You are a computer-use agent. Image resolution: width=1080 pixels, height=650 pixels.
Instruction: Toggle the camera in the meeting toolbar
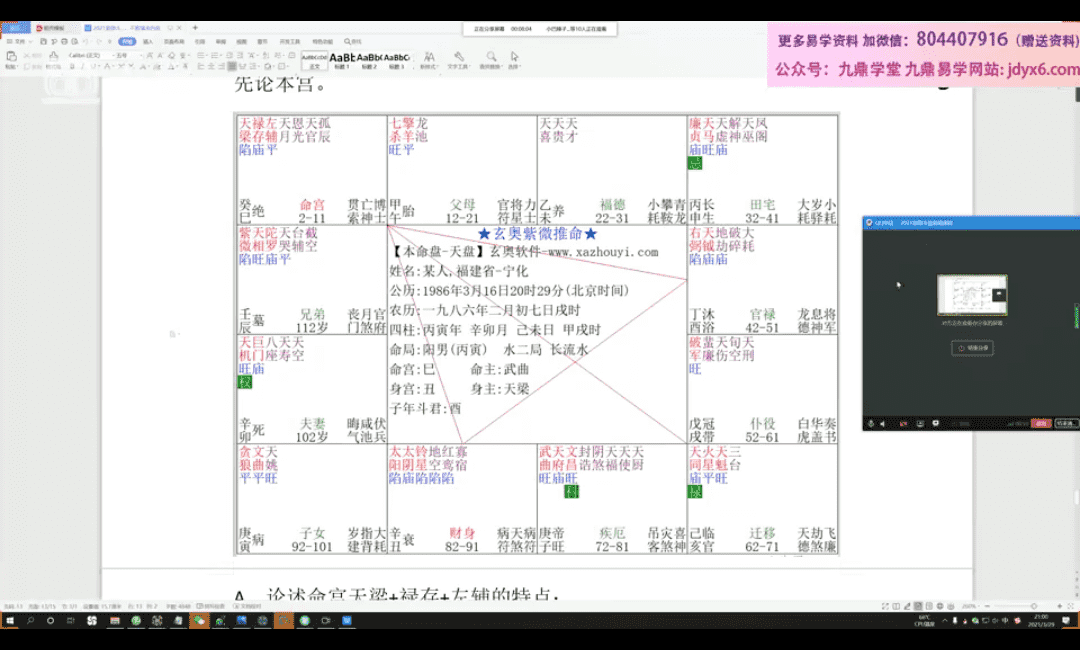point(905,423)
